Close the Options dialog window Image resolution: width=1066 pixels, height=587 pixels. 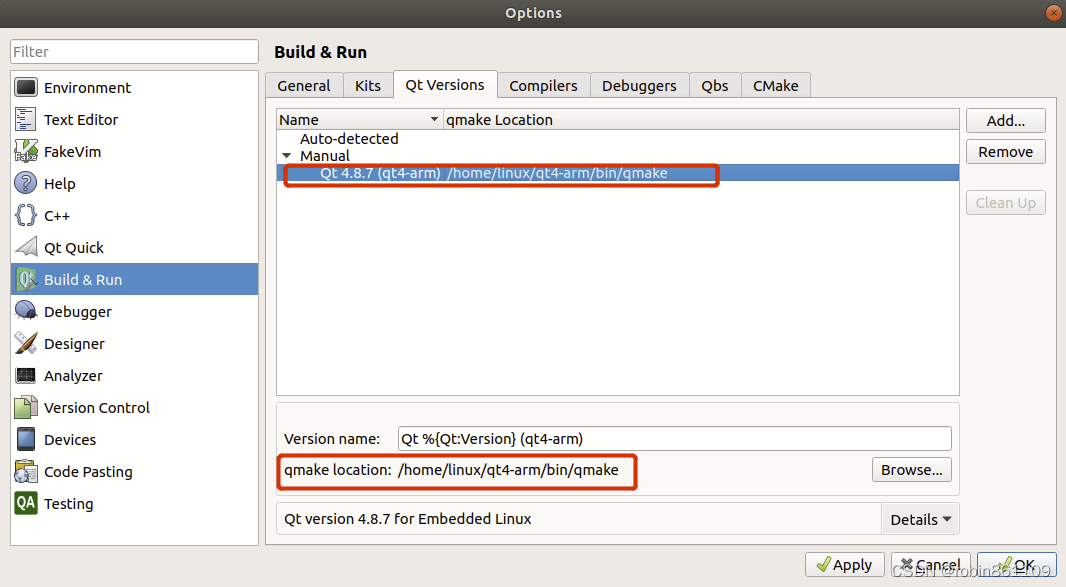pos(1053,13)
